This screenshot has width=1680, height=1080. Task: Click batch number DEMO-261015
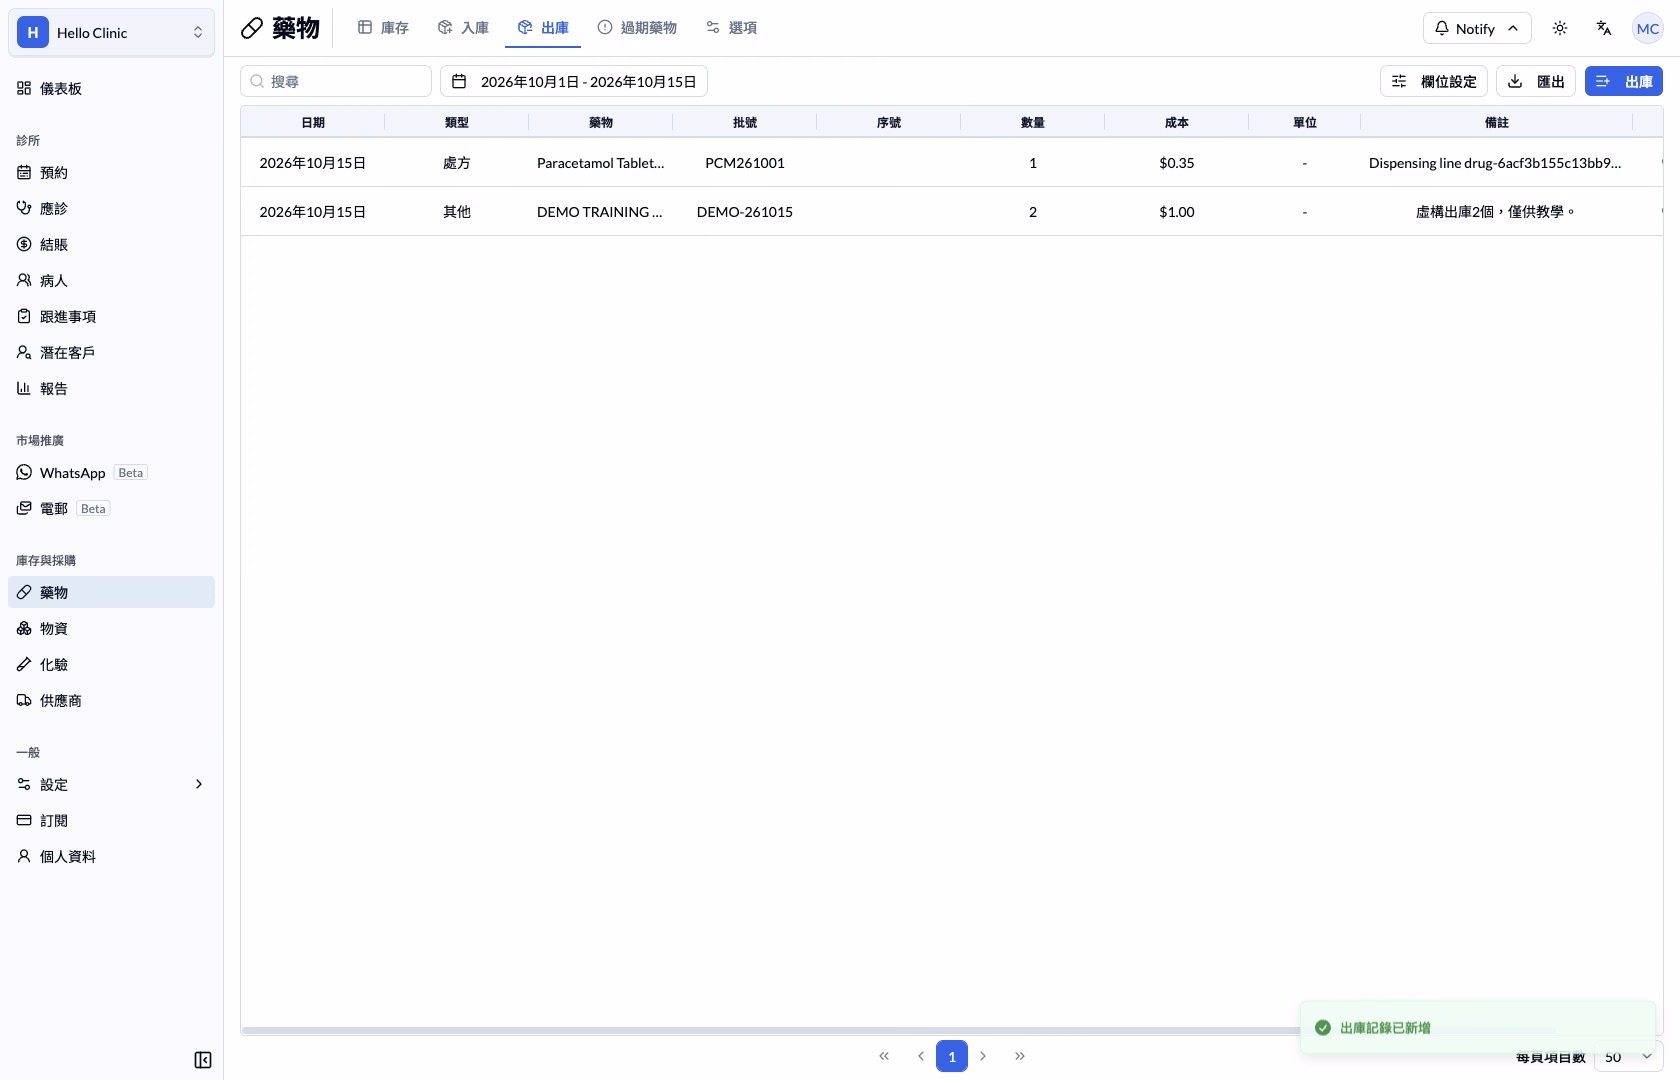tap(745, 212)
